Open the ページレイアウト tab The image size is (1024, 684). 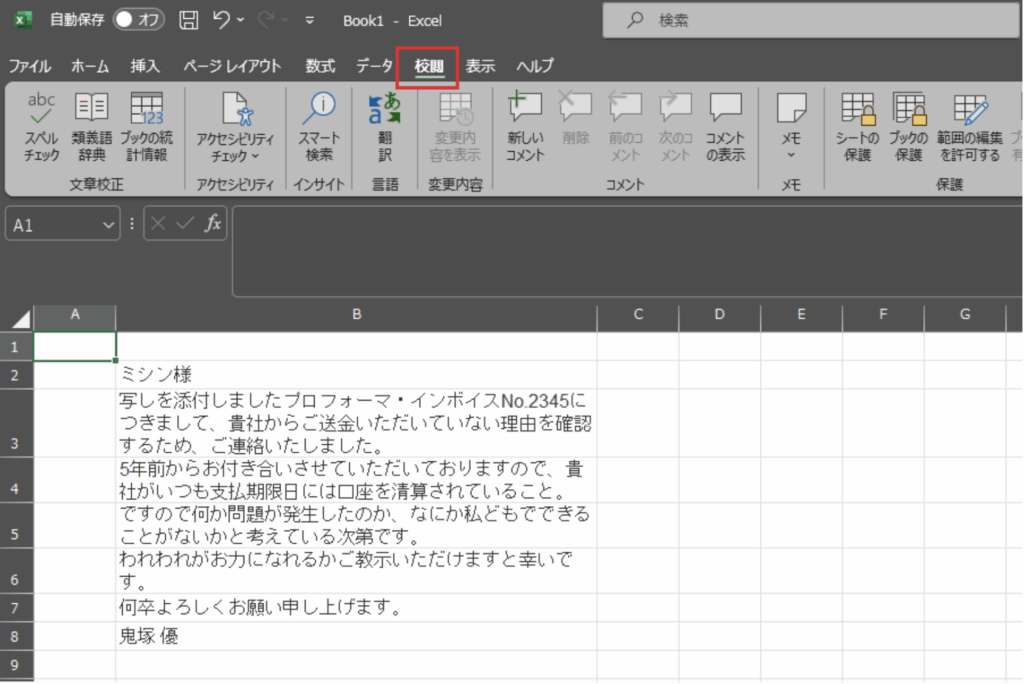(232, 66)
